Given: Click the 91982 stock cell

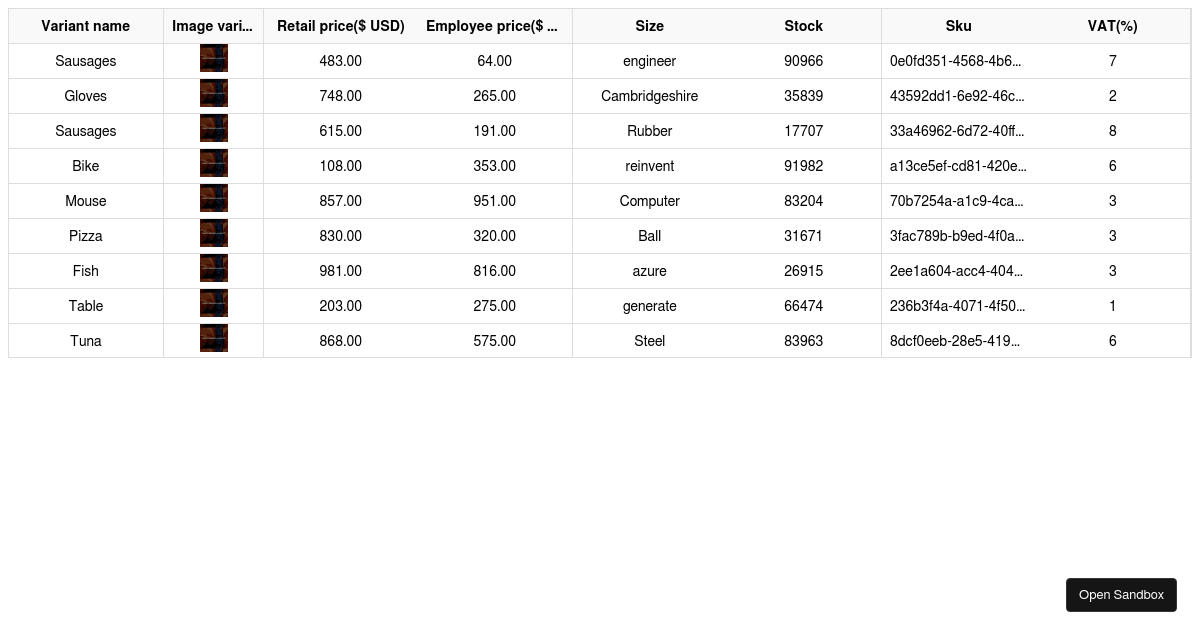Looking at the screenshot, I should 804,166.
